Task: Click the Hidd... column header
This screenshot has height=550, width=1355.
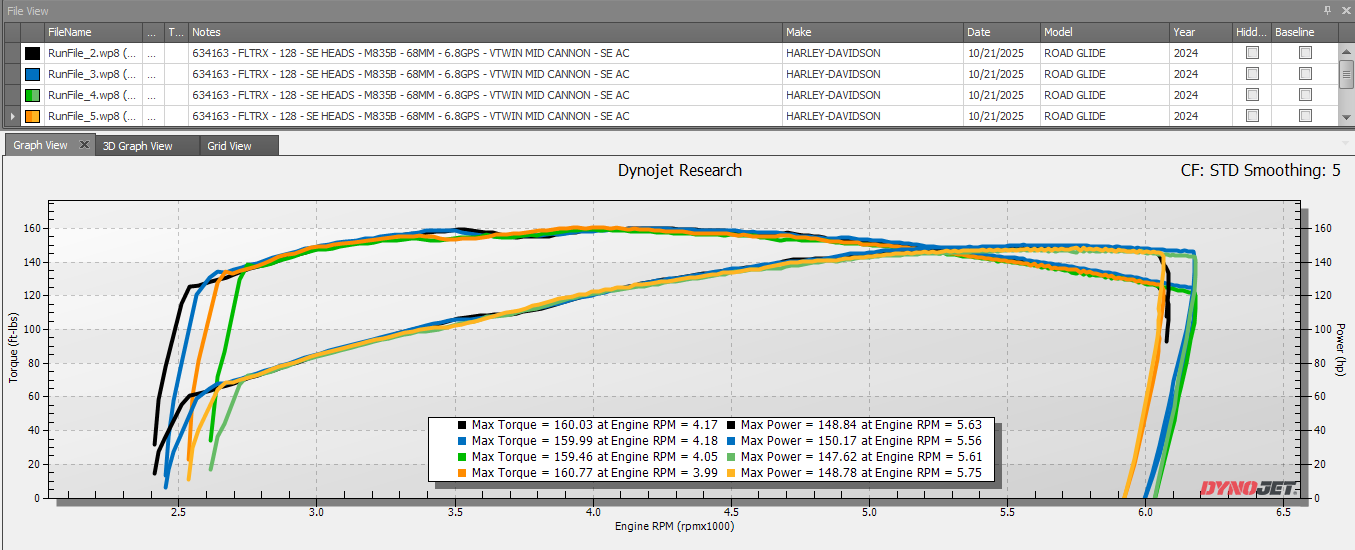Action: [1252, 32]
